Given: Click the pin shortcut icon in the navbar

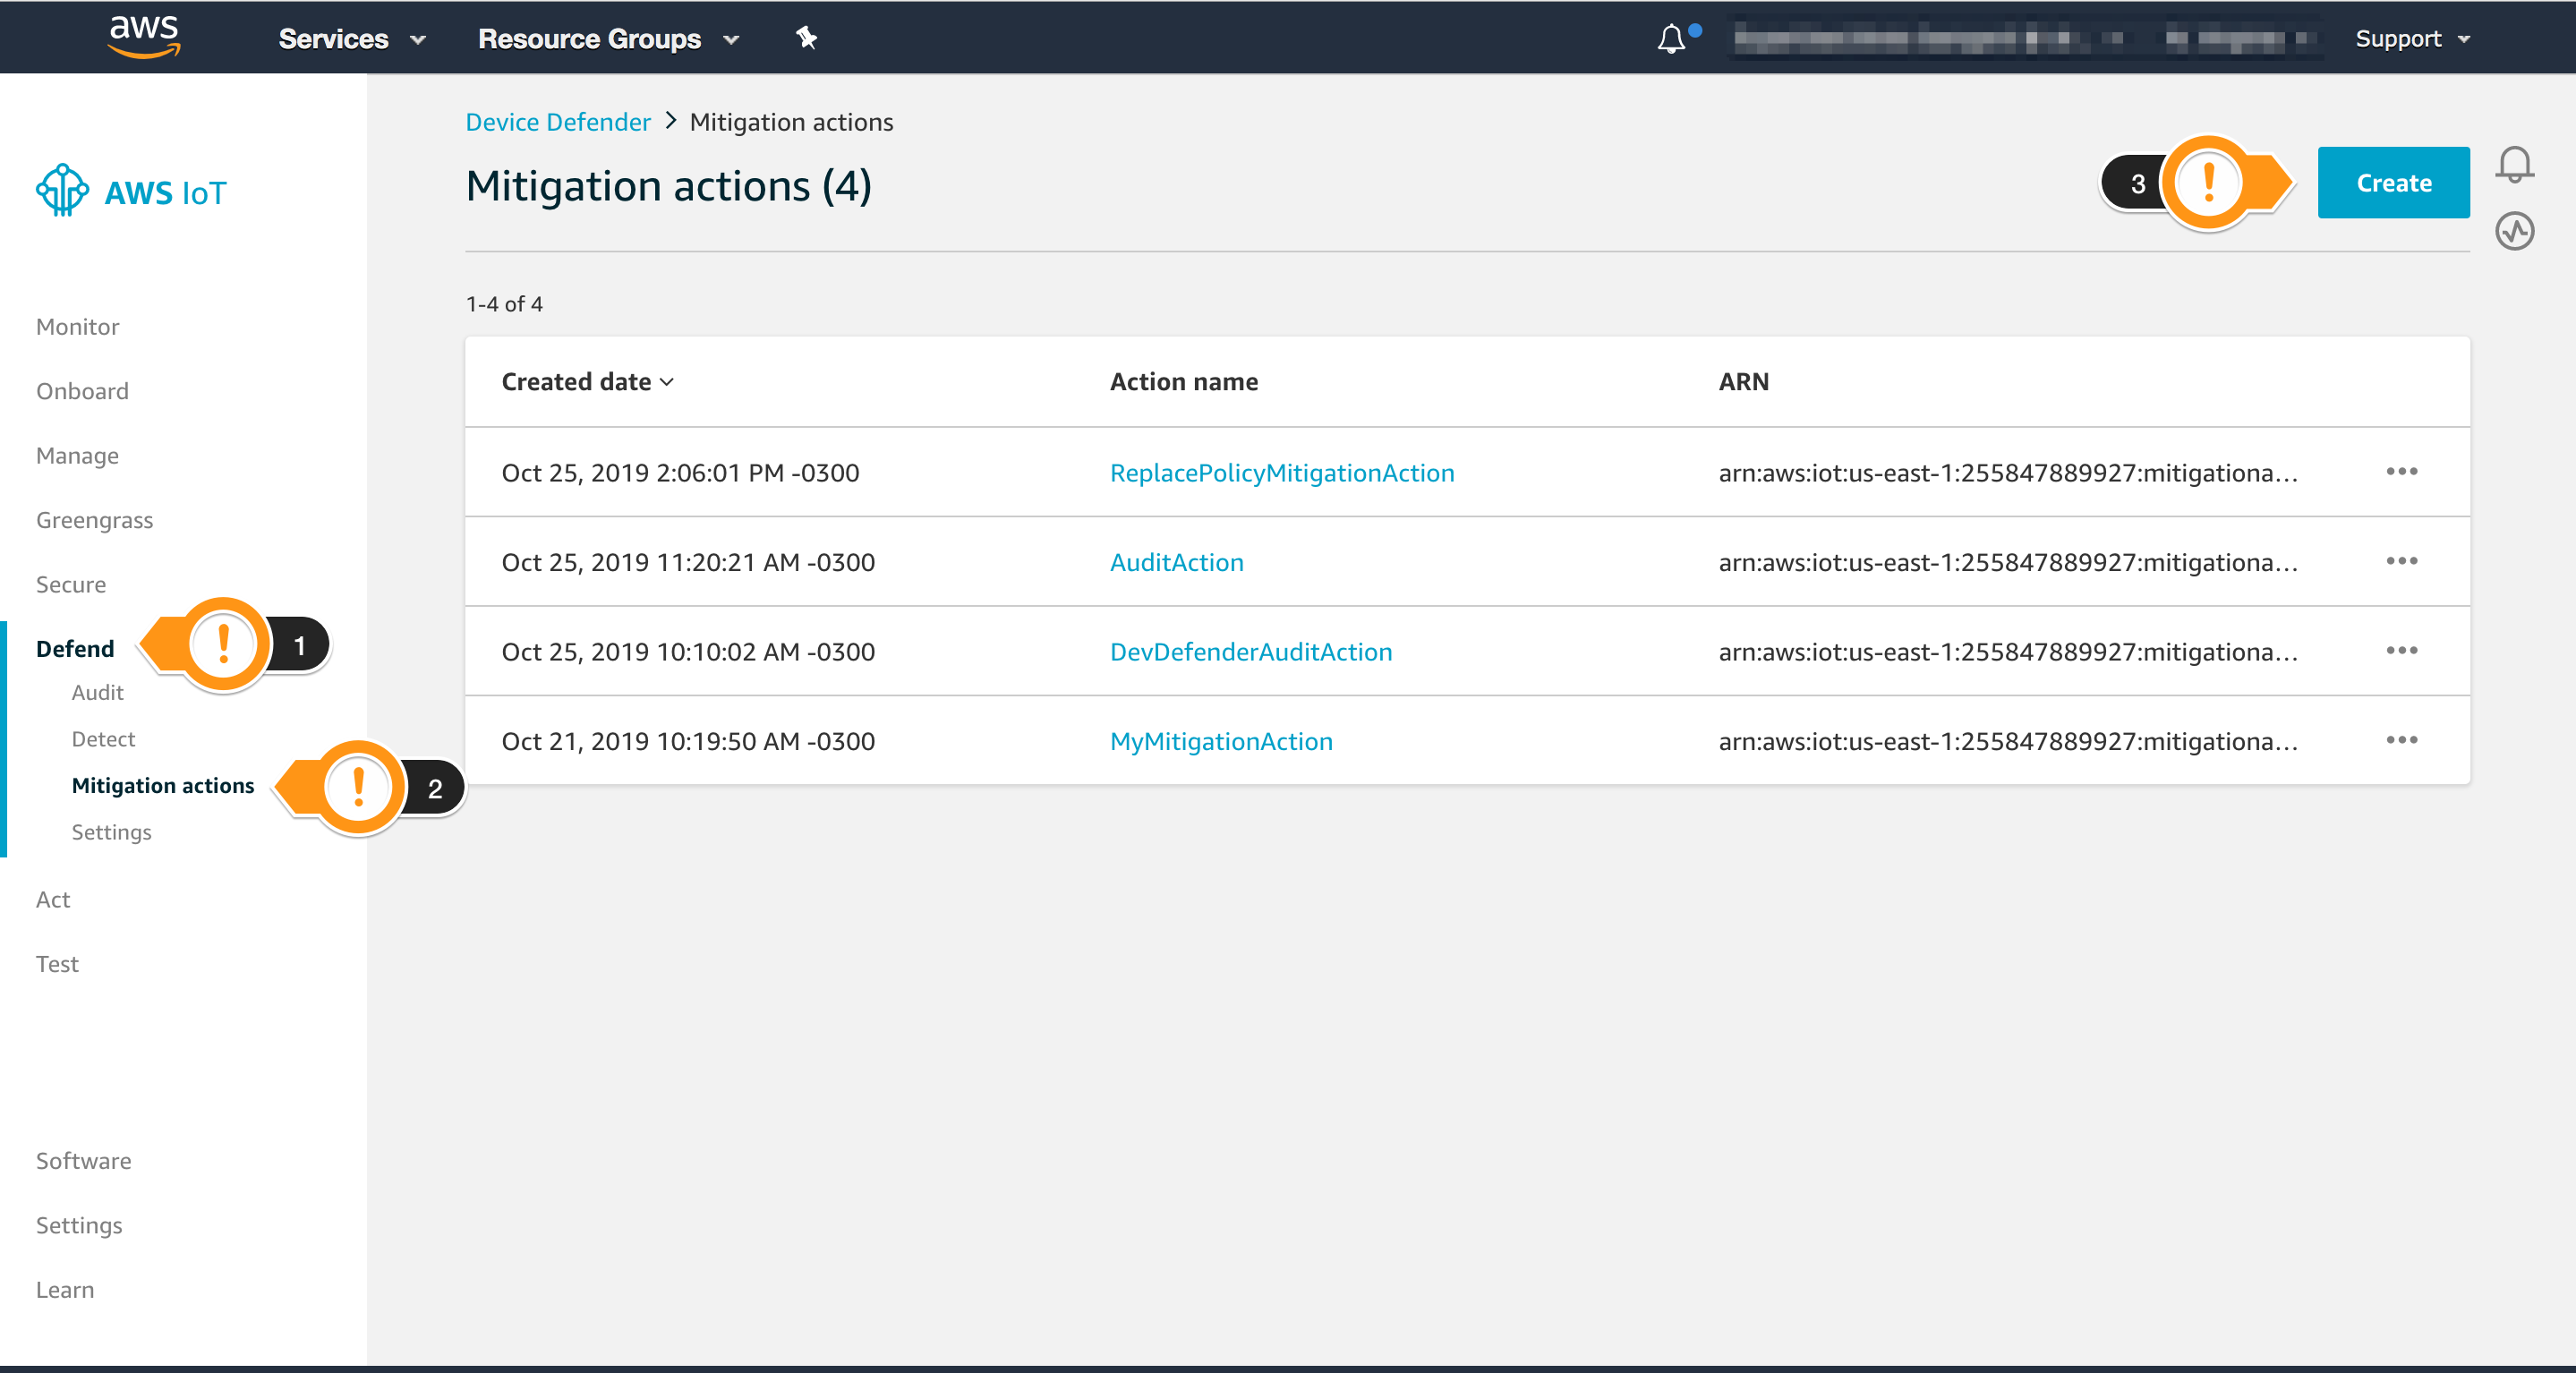Looking at the screenshot, I should point(806,38).
